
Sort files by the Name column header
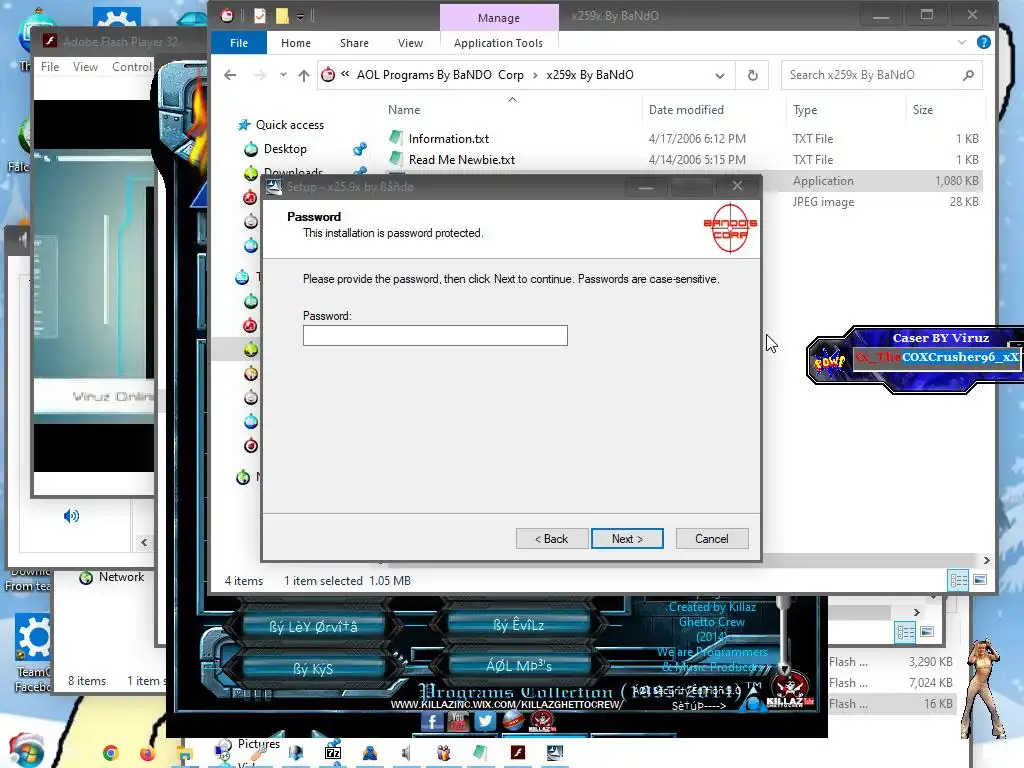click(404, 110)
